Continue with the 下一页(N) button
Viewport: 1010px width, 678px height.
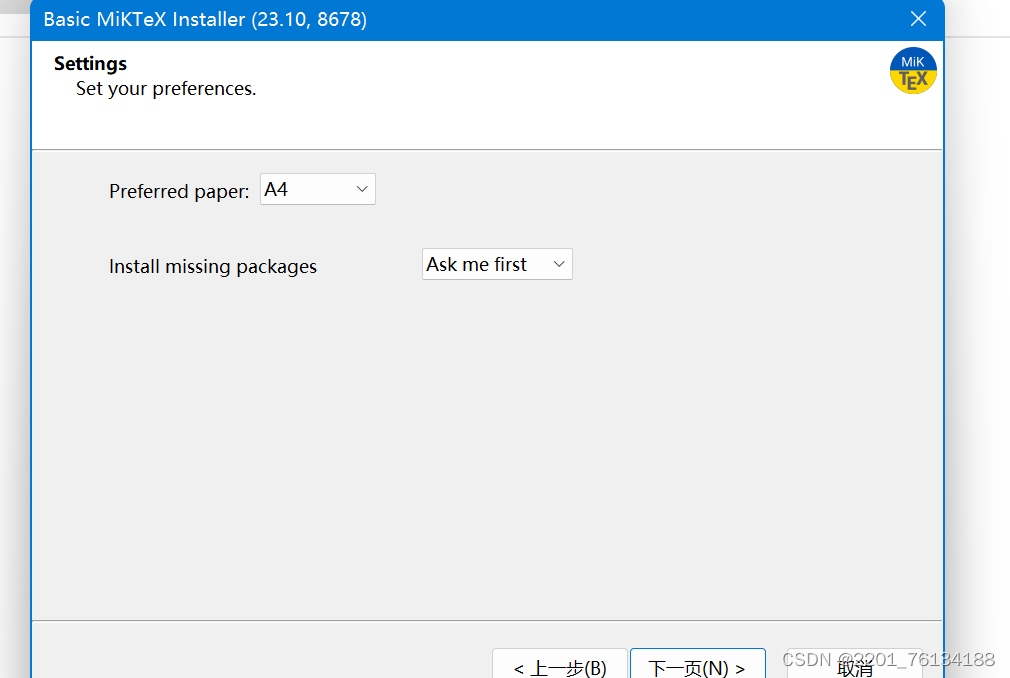tap(698, 664)
